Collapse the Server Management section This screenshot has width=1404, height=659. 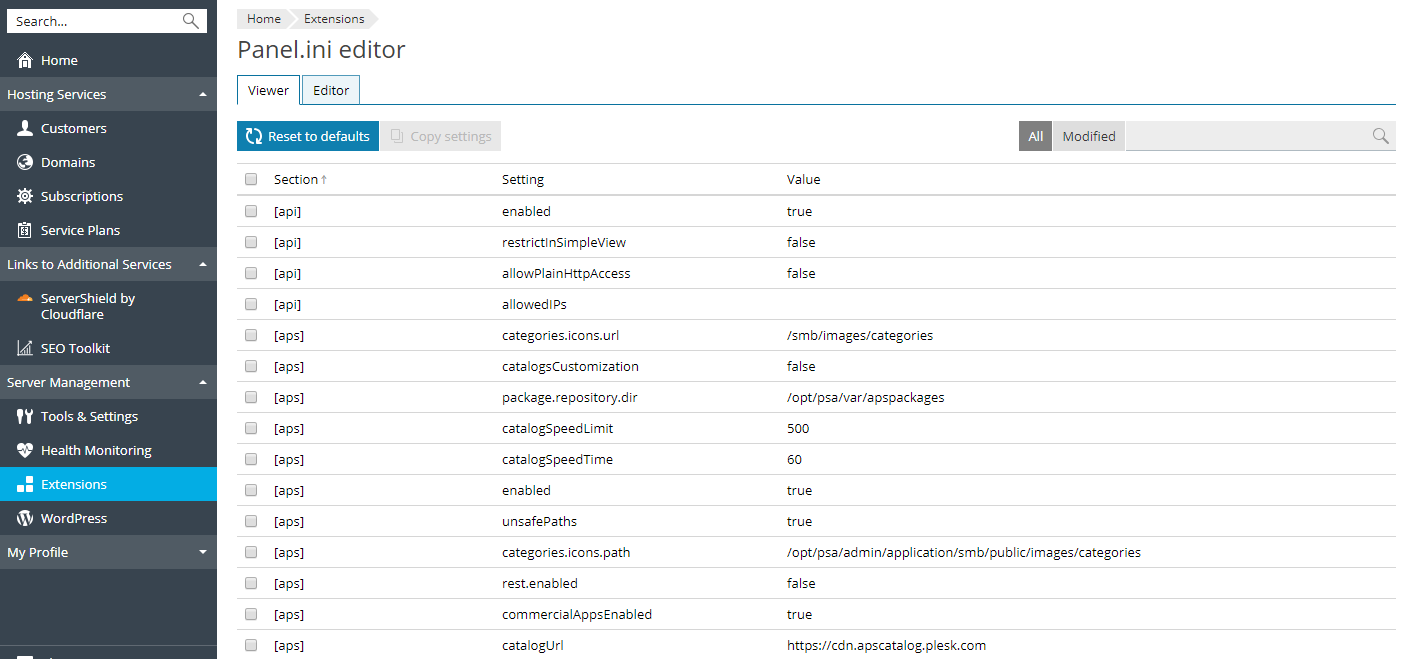pos(203,383)
